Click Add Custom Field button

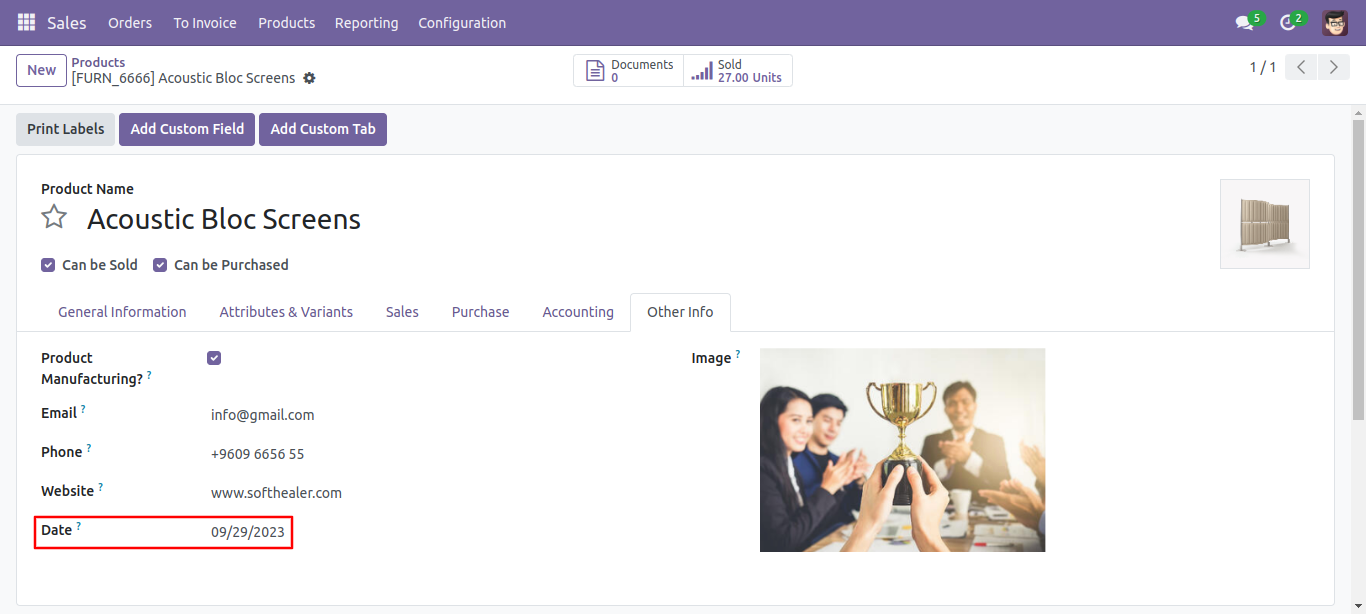(x=187, y=129)
